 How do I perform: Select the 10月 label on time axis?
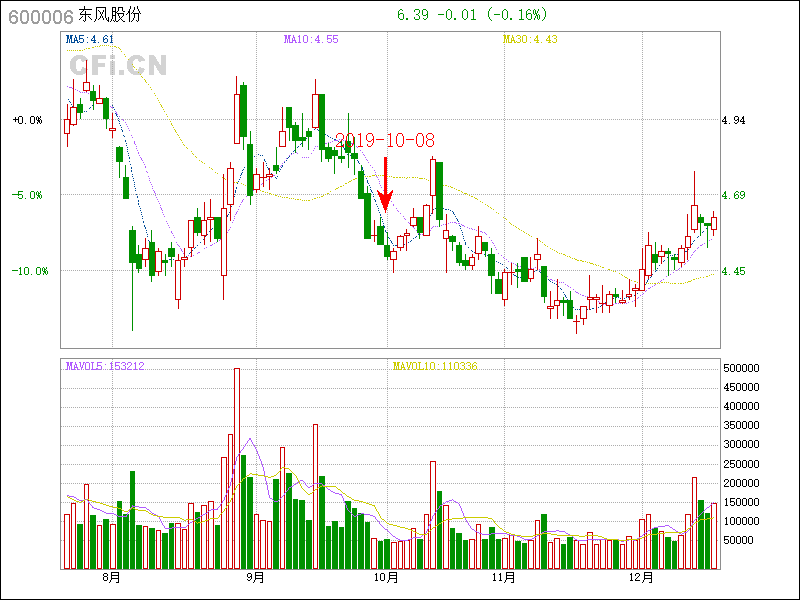(386, 577)
